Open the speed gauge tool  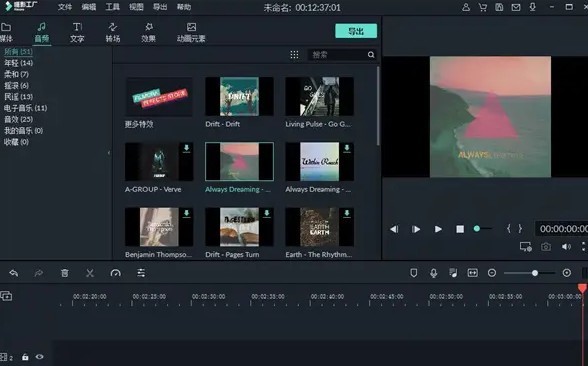116,273
